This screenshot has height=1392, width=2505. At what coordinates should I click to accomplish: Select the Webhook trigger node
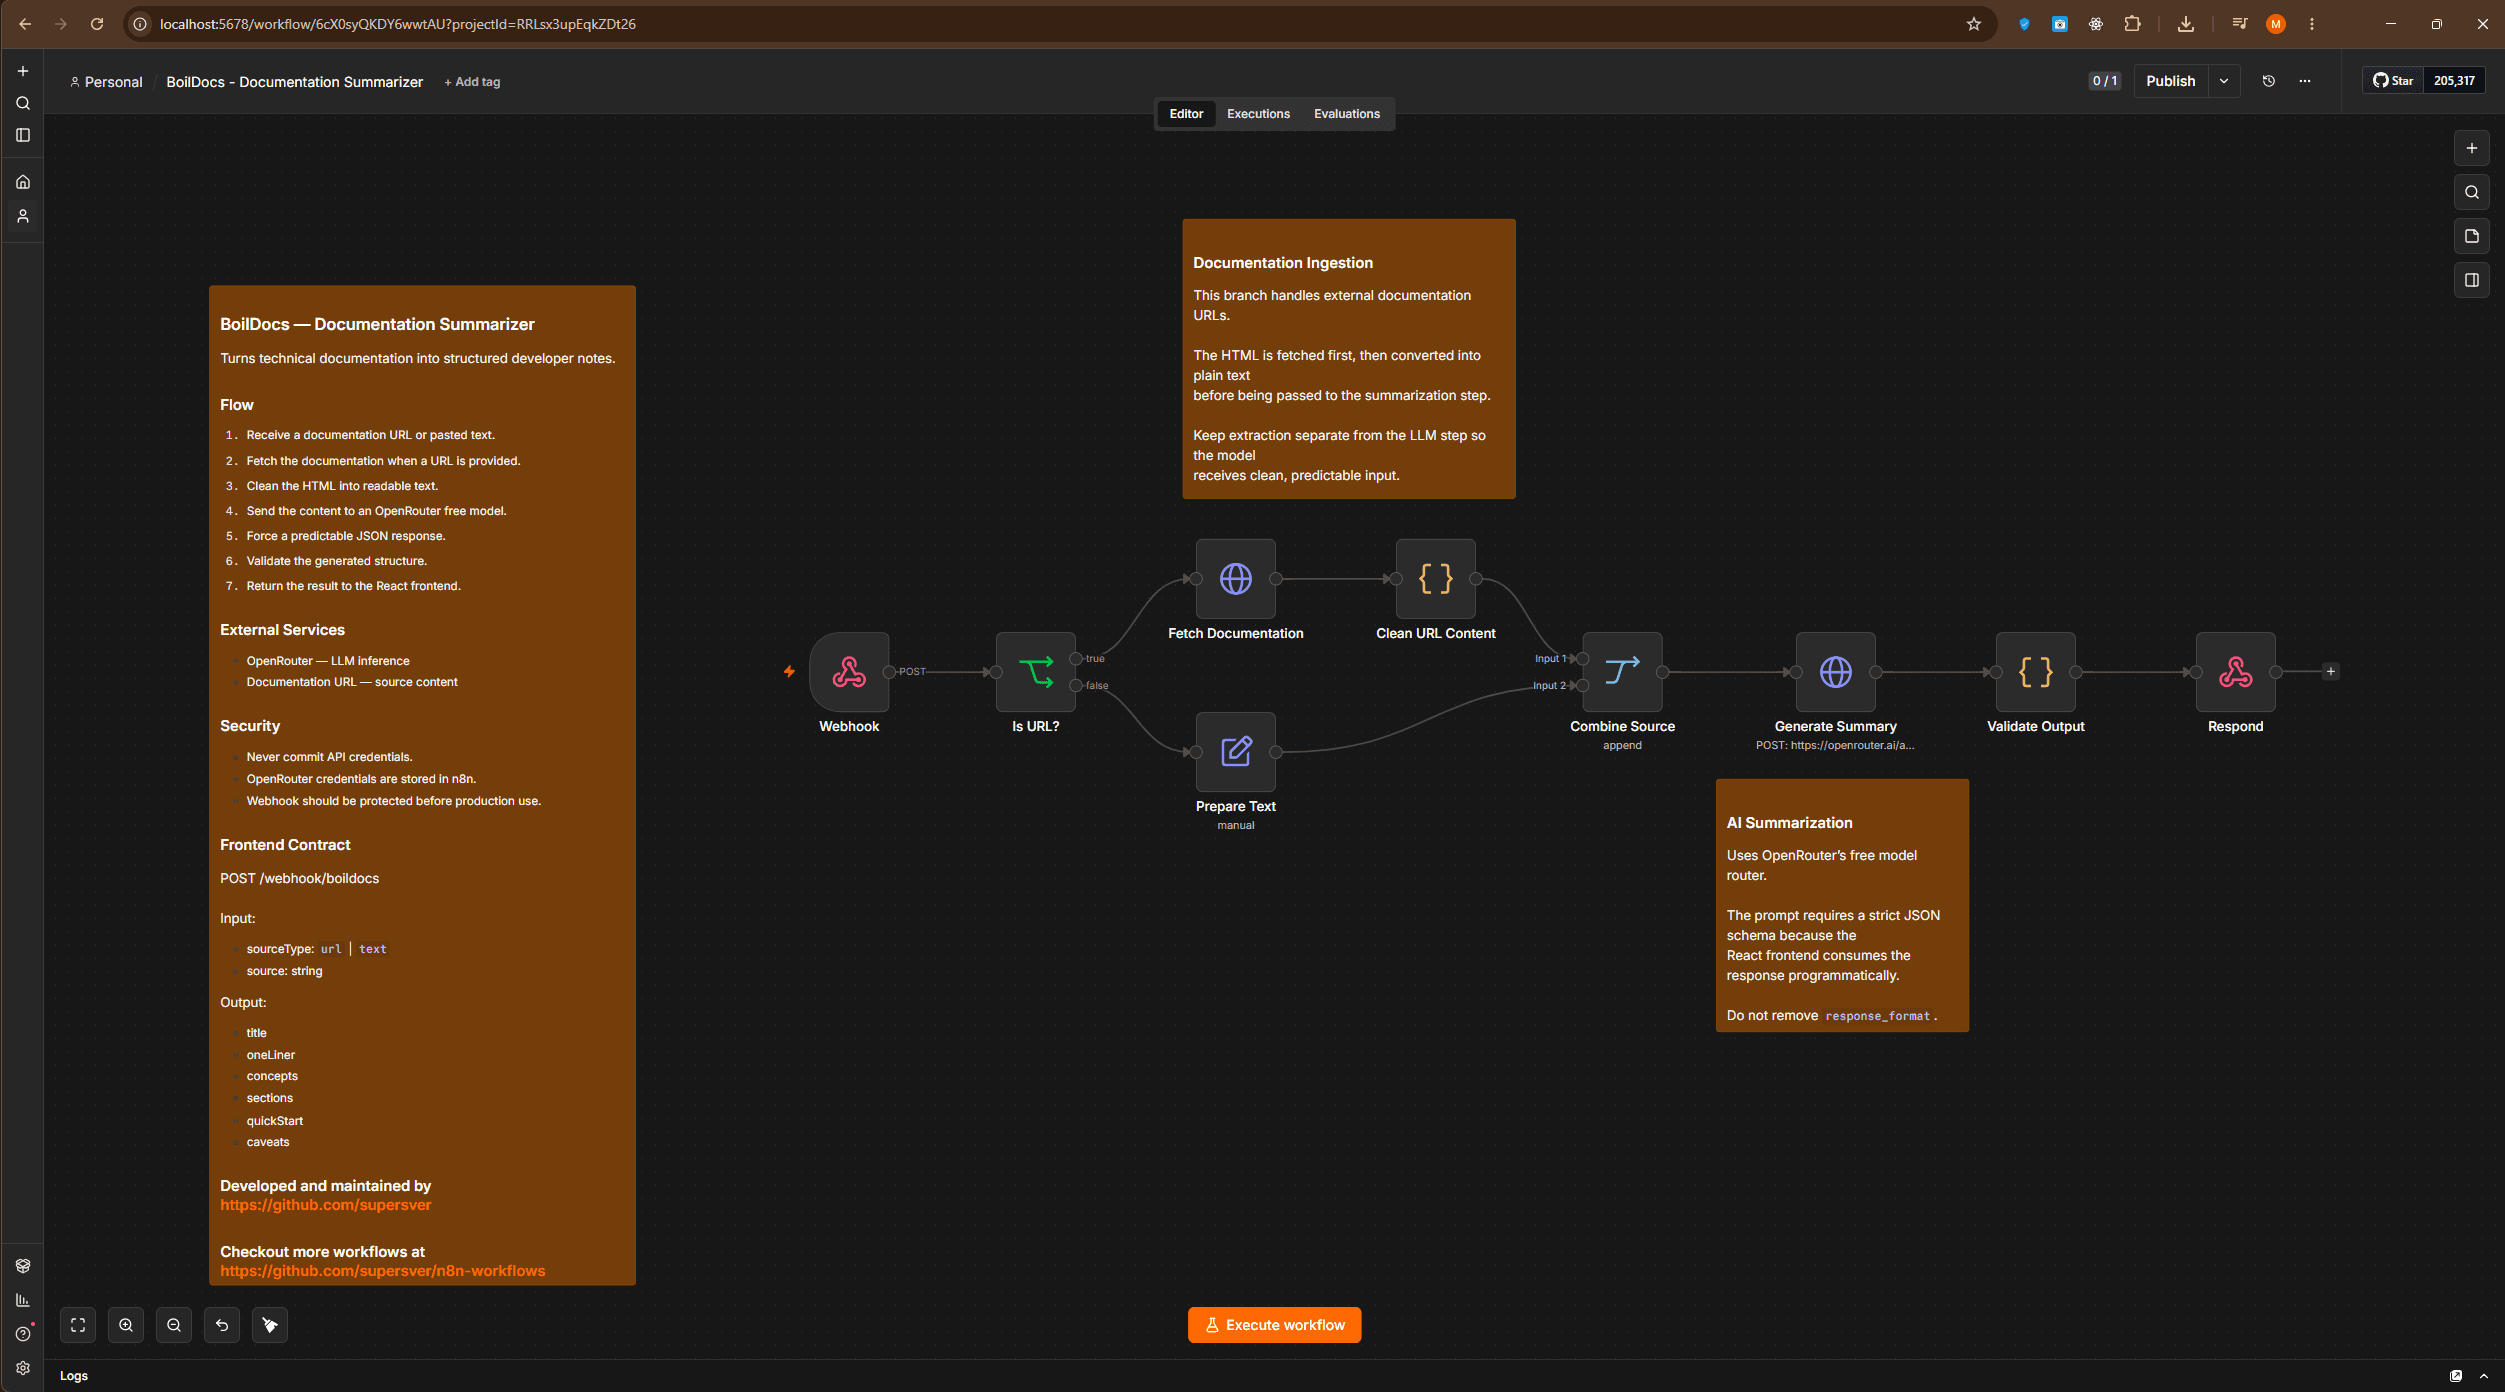849,672
